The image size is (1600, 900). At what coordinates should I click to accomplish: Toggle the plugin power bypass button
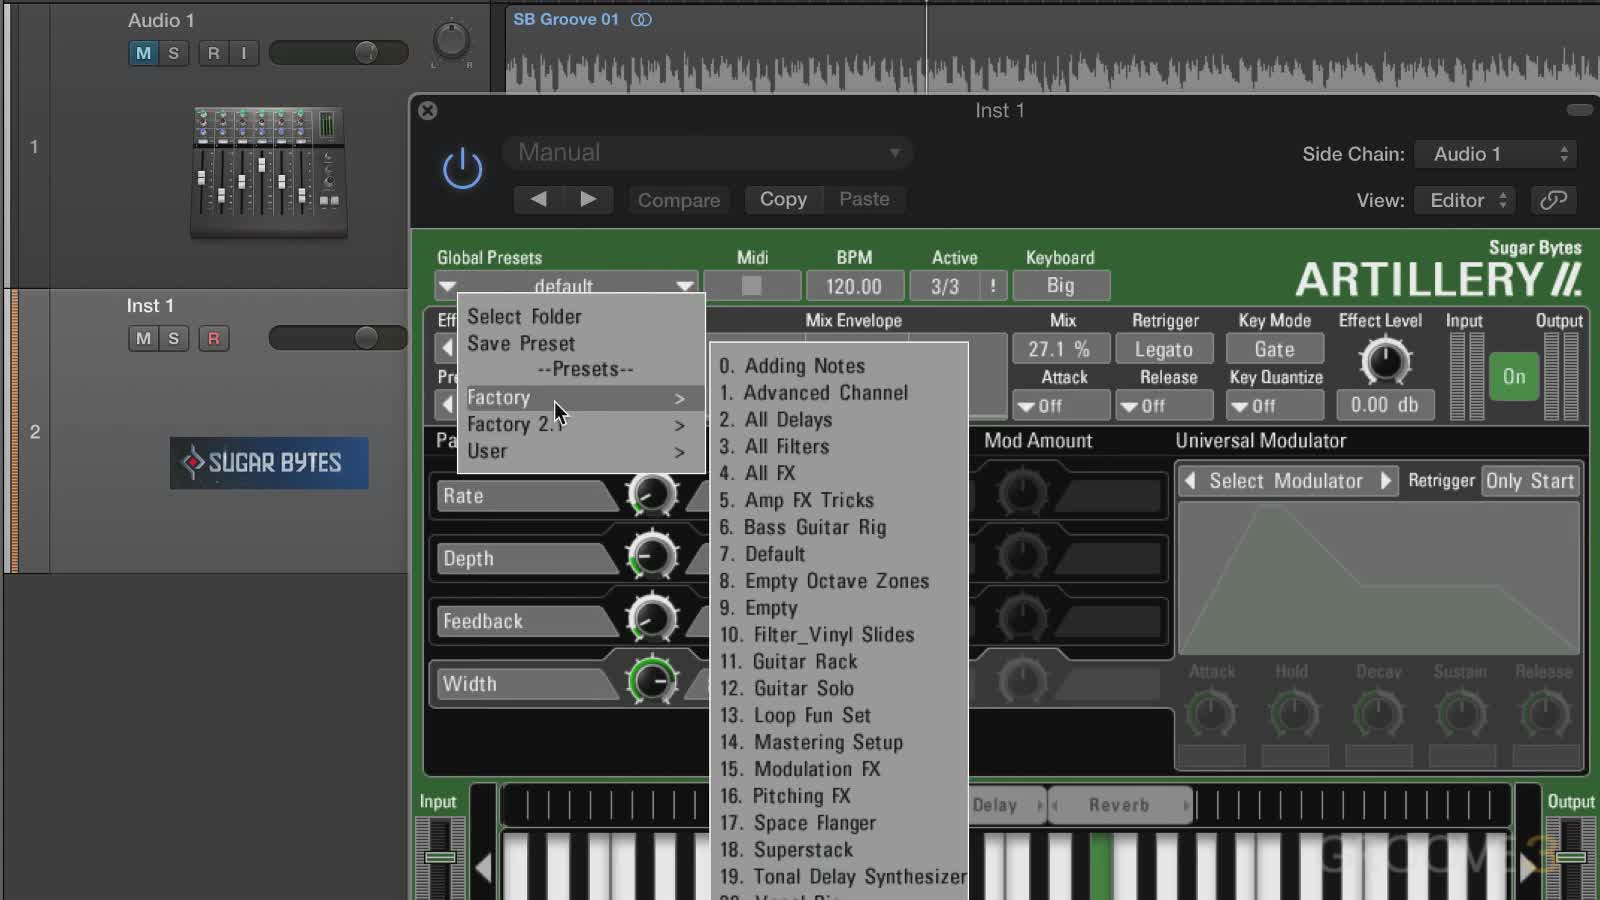click(462, 169)
